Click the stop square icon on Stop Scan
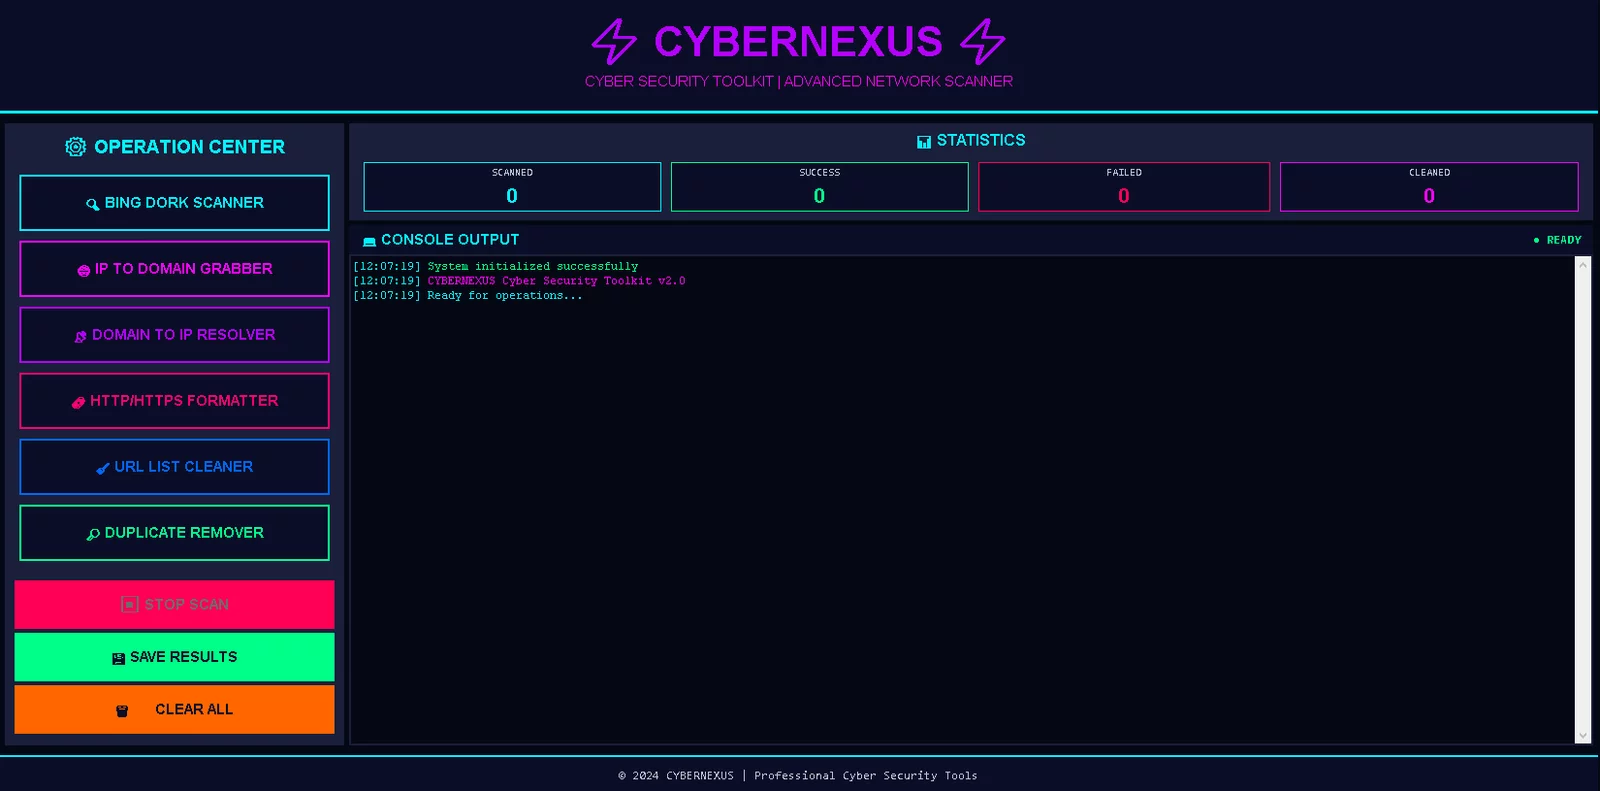This screenshot has height=791, width=1600. click(130, 605)
